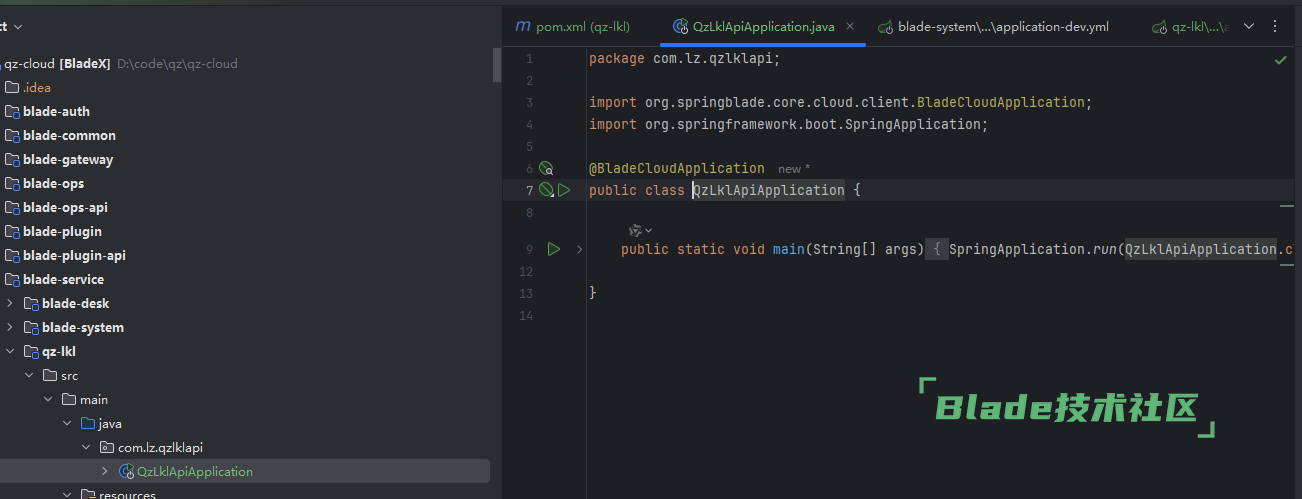Collapse the resources folder

67,494
